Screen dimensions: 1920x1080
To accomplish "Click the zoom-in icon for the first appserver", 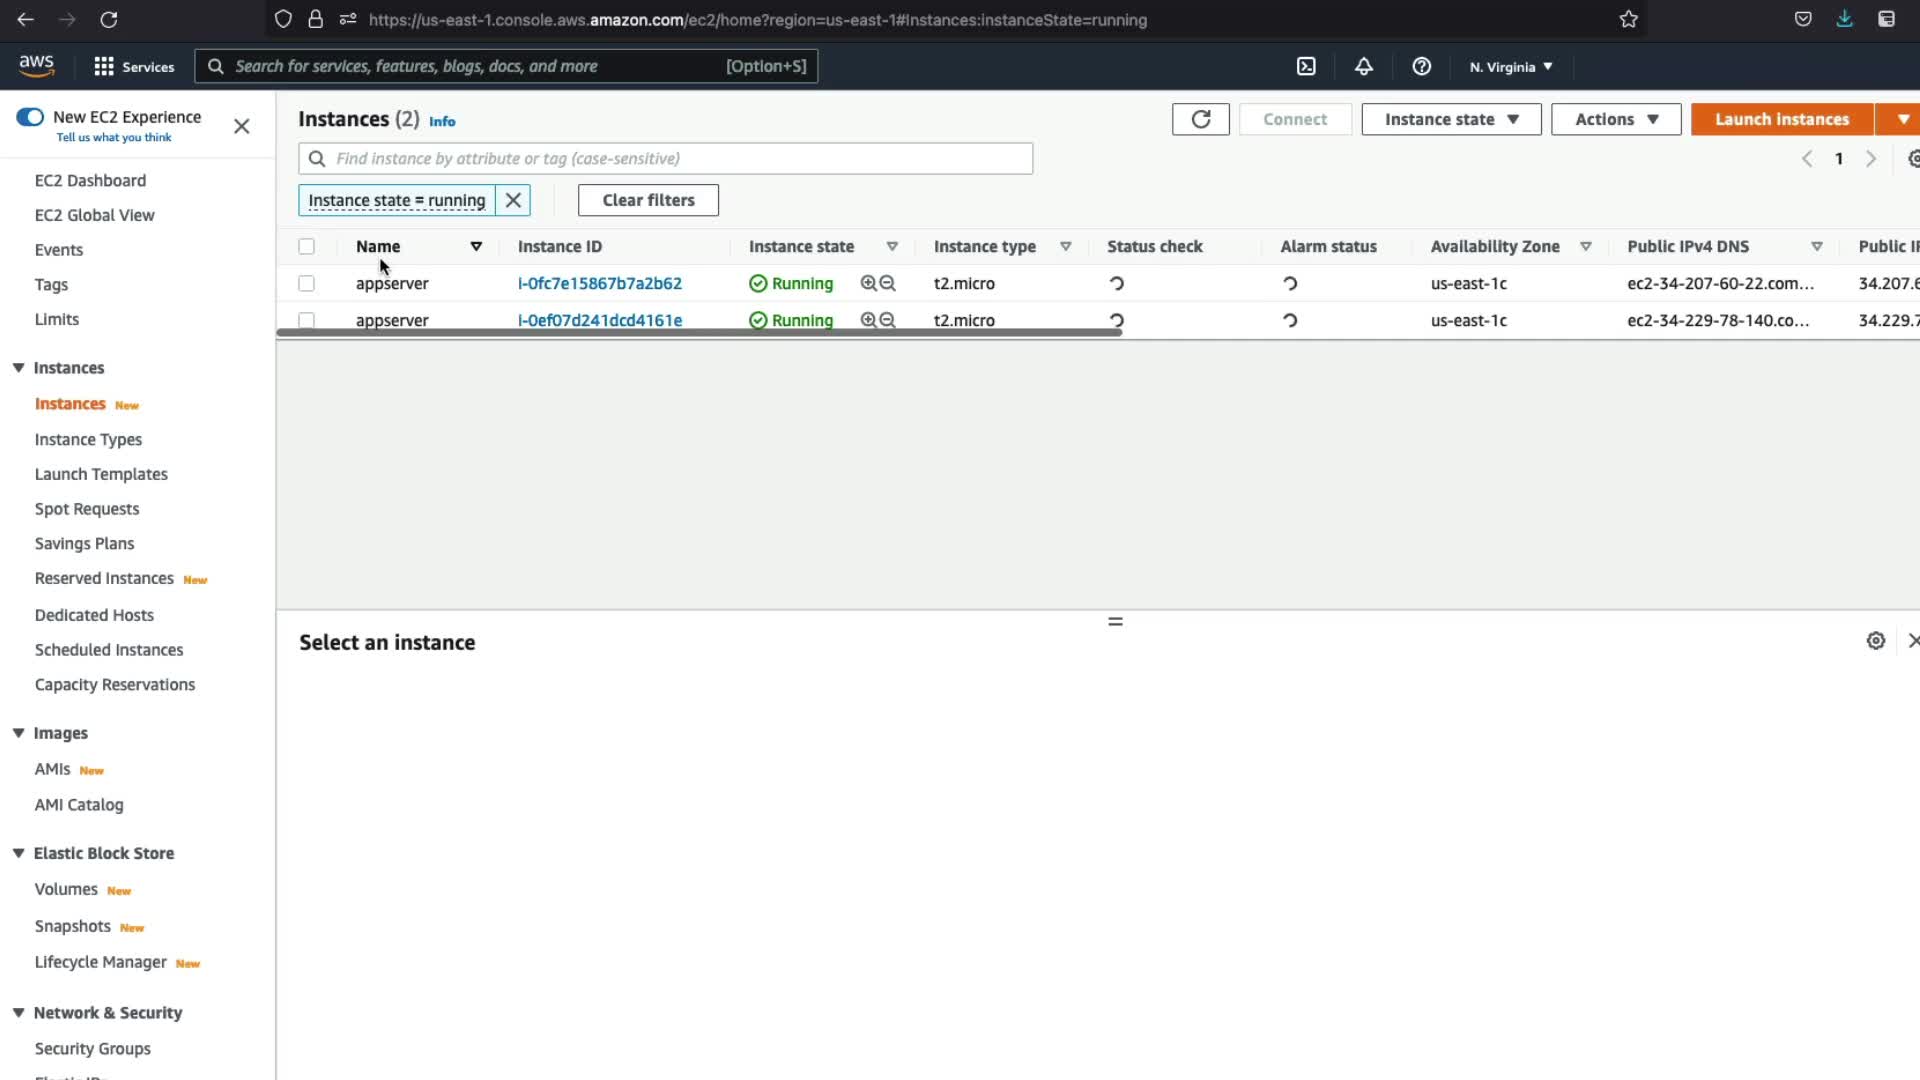I will click(x=868, y=284).
